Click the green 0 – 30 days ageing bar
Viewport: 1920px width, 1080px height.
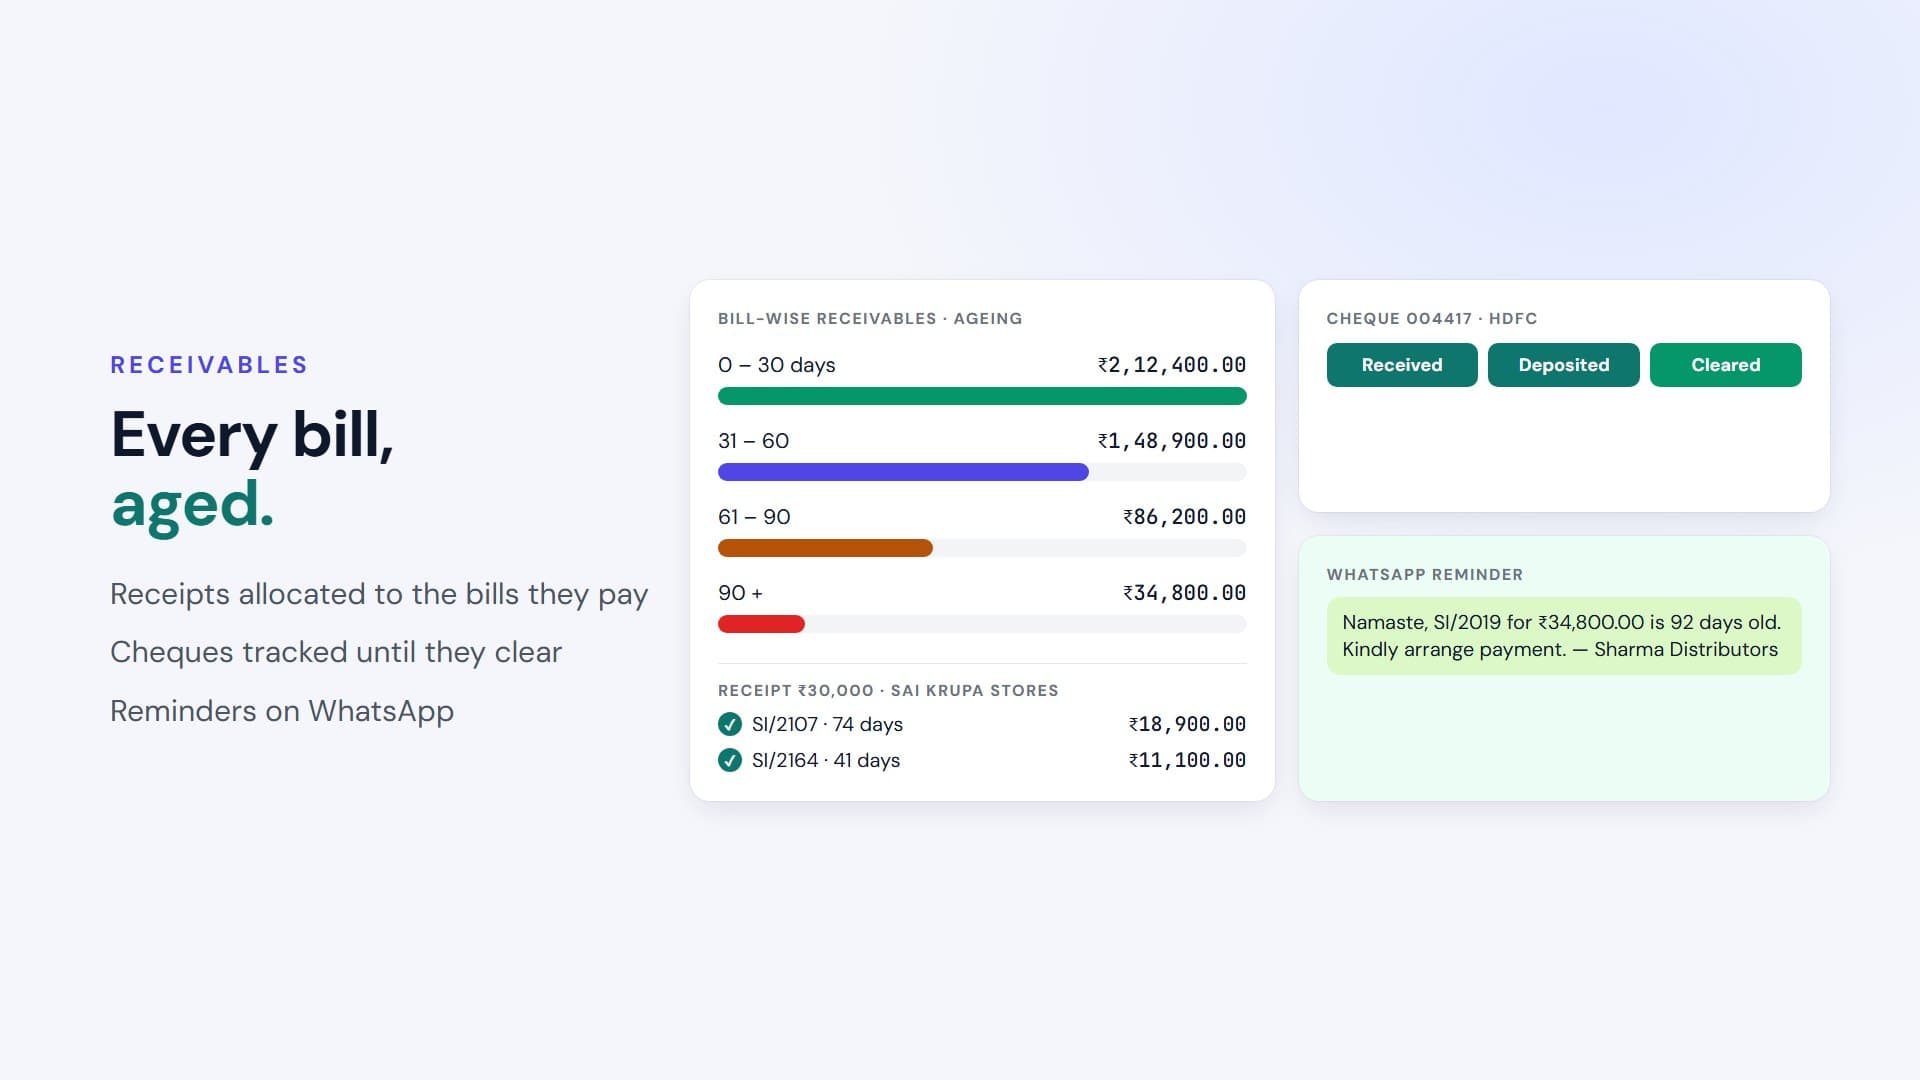pyautogui.click(x=982, y=396)
